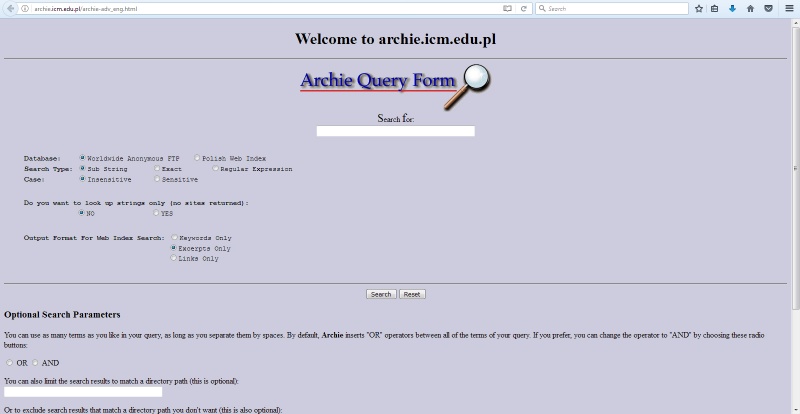800x414 pixels.
Task: Click the Optional Search Parameters heading
Action: [x=62, y=314]
